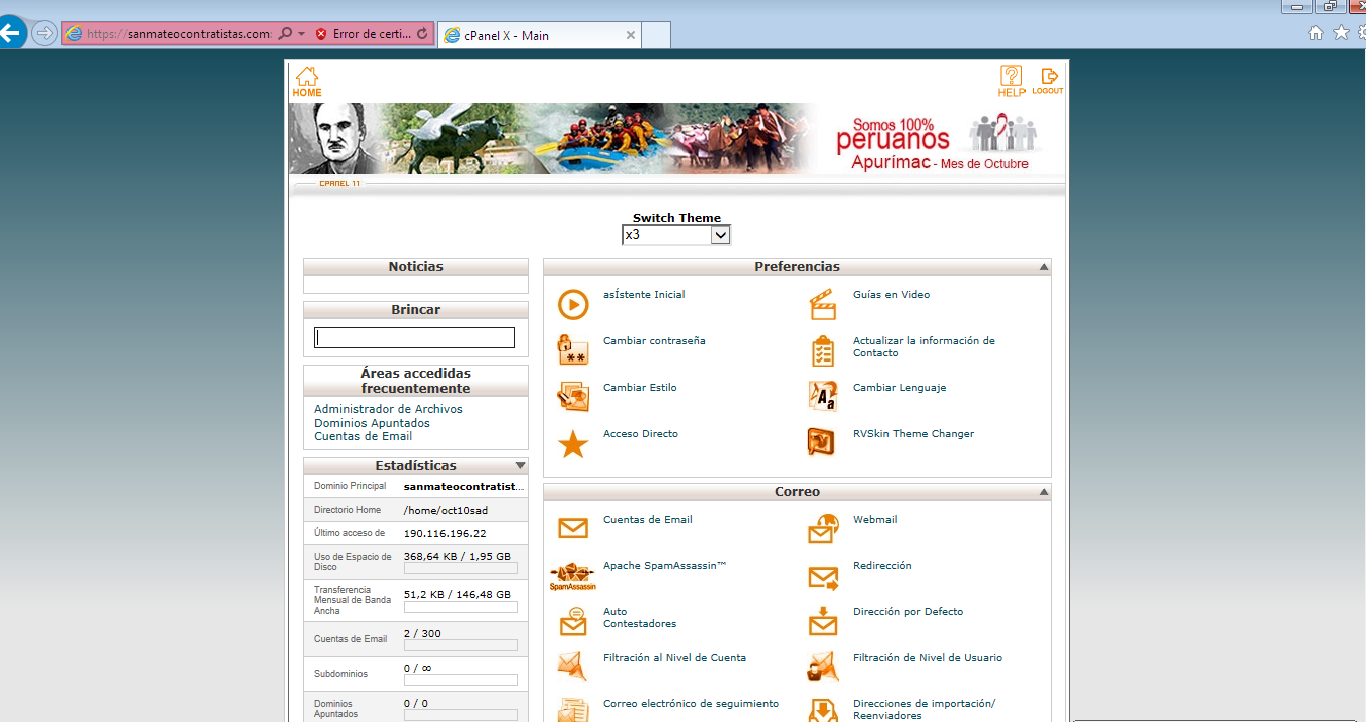Screen dimensions: 1366x722
Task: Collapse the Preferencias panel
Action: (1041, 266)
